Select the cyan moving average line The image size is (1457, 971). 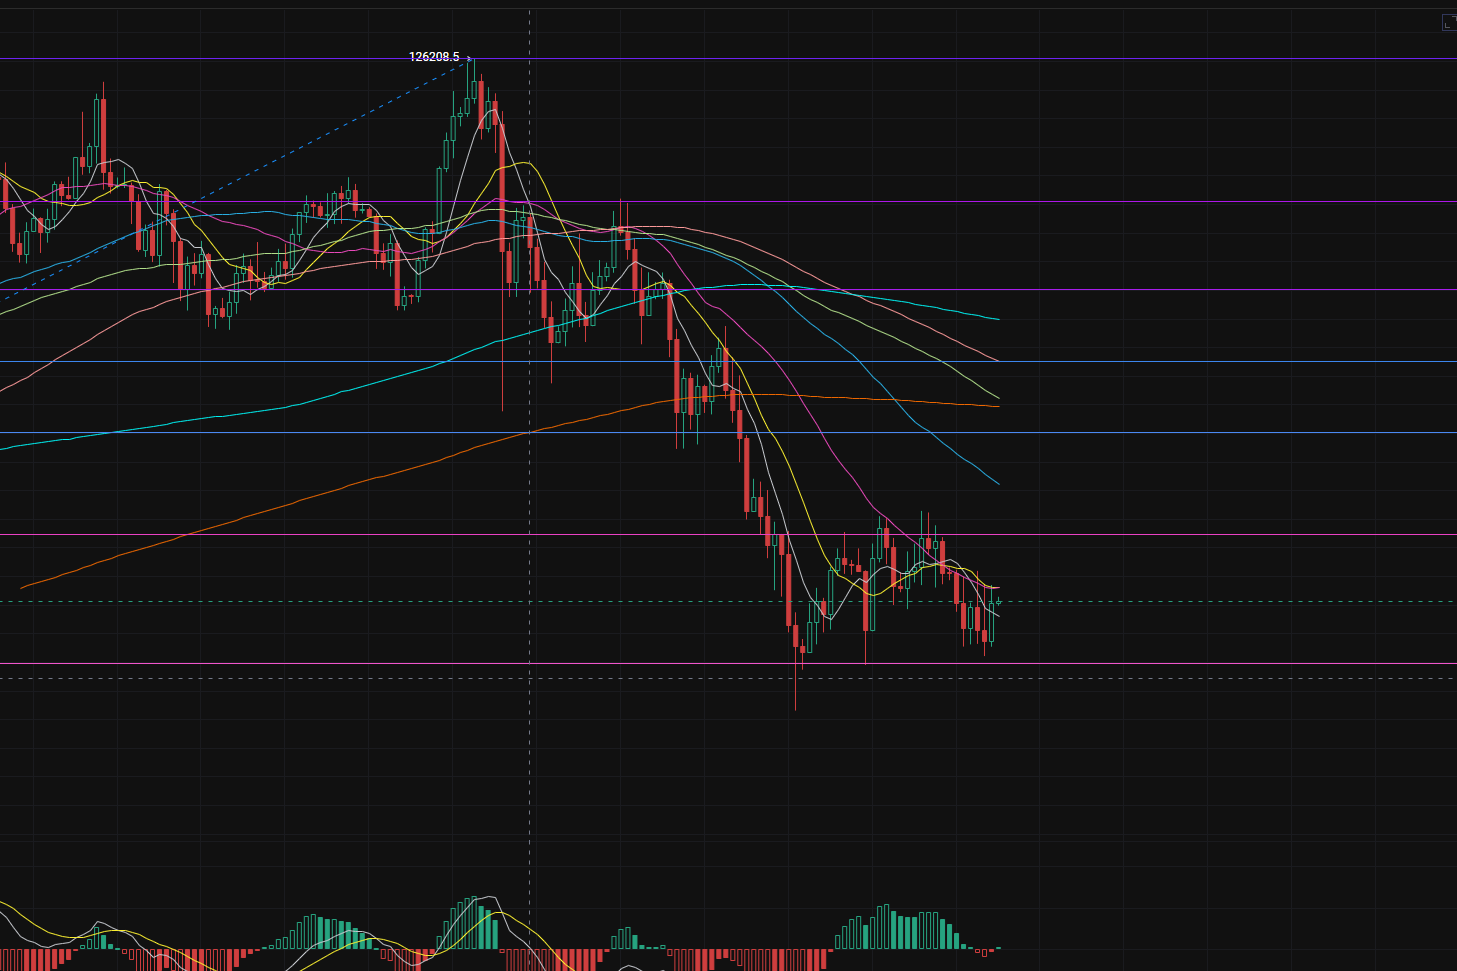(x=300, y=404)
